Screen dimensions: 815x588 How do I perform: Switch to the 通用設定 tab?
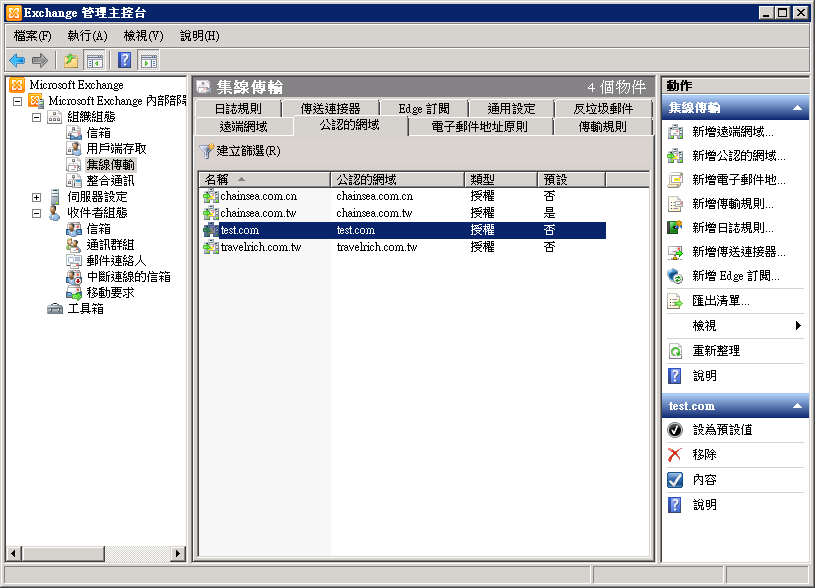click(x=511, y=109)
